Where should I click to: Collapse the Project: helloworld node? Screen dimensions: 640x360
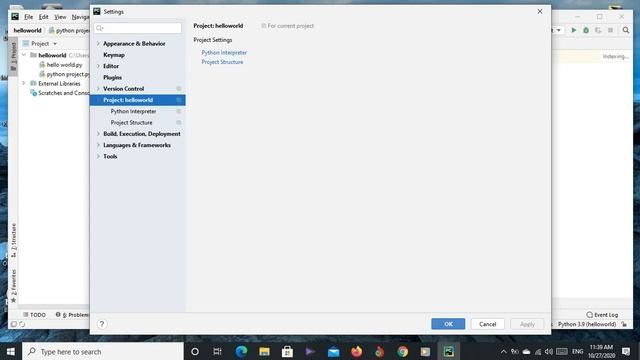pos(98,100)
